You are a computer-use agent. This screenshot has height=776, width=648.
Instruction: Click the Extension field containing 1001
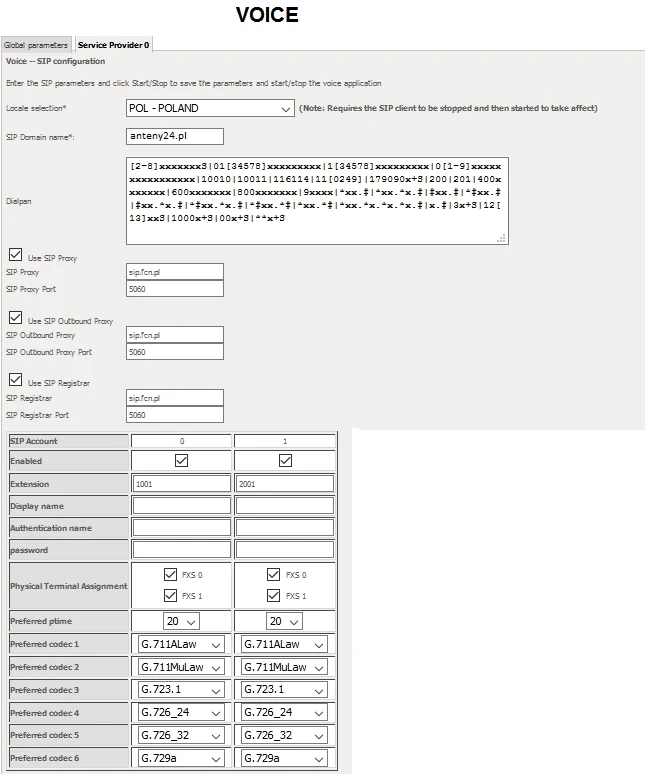coord(181,484)
